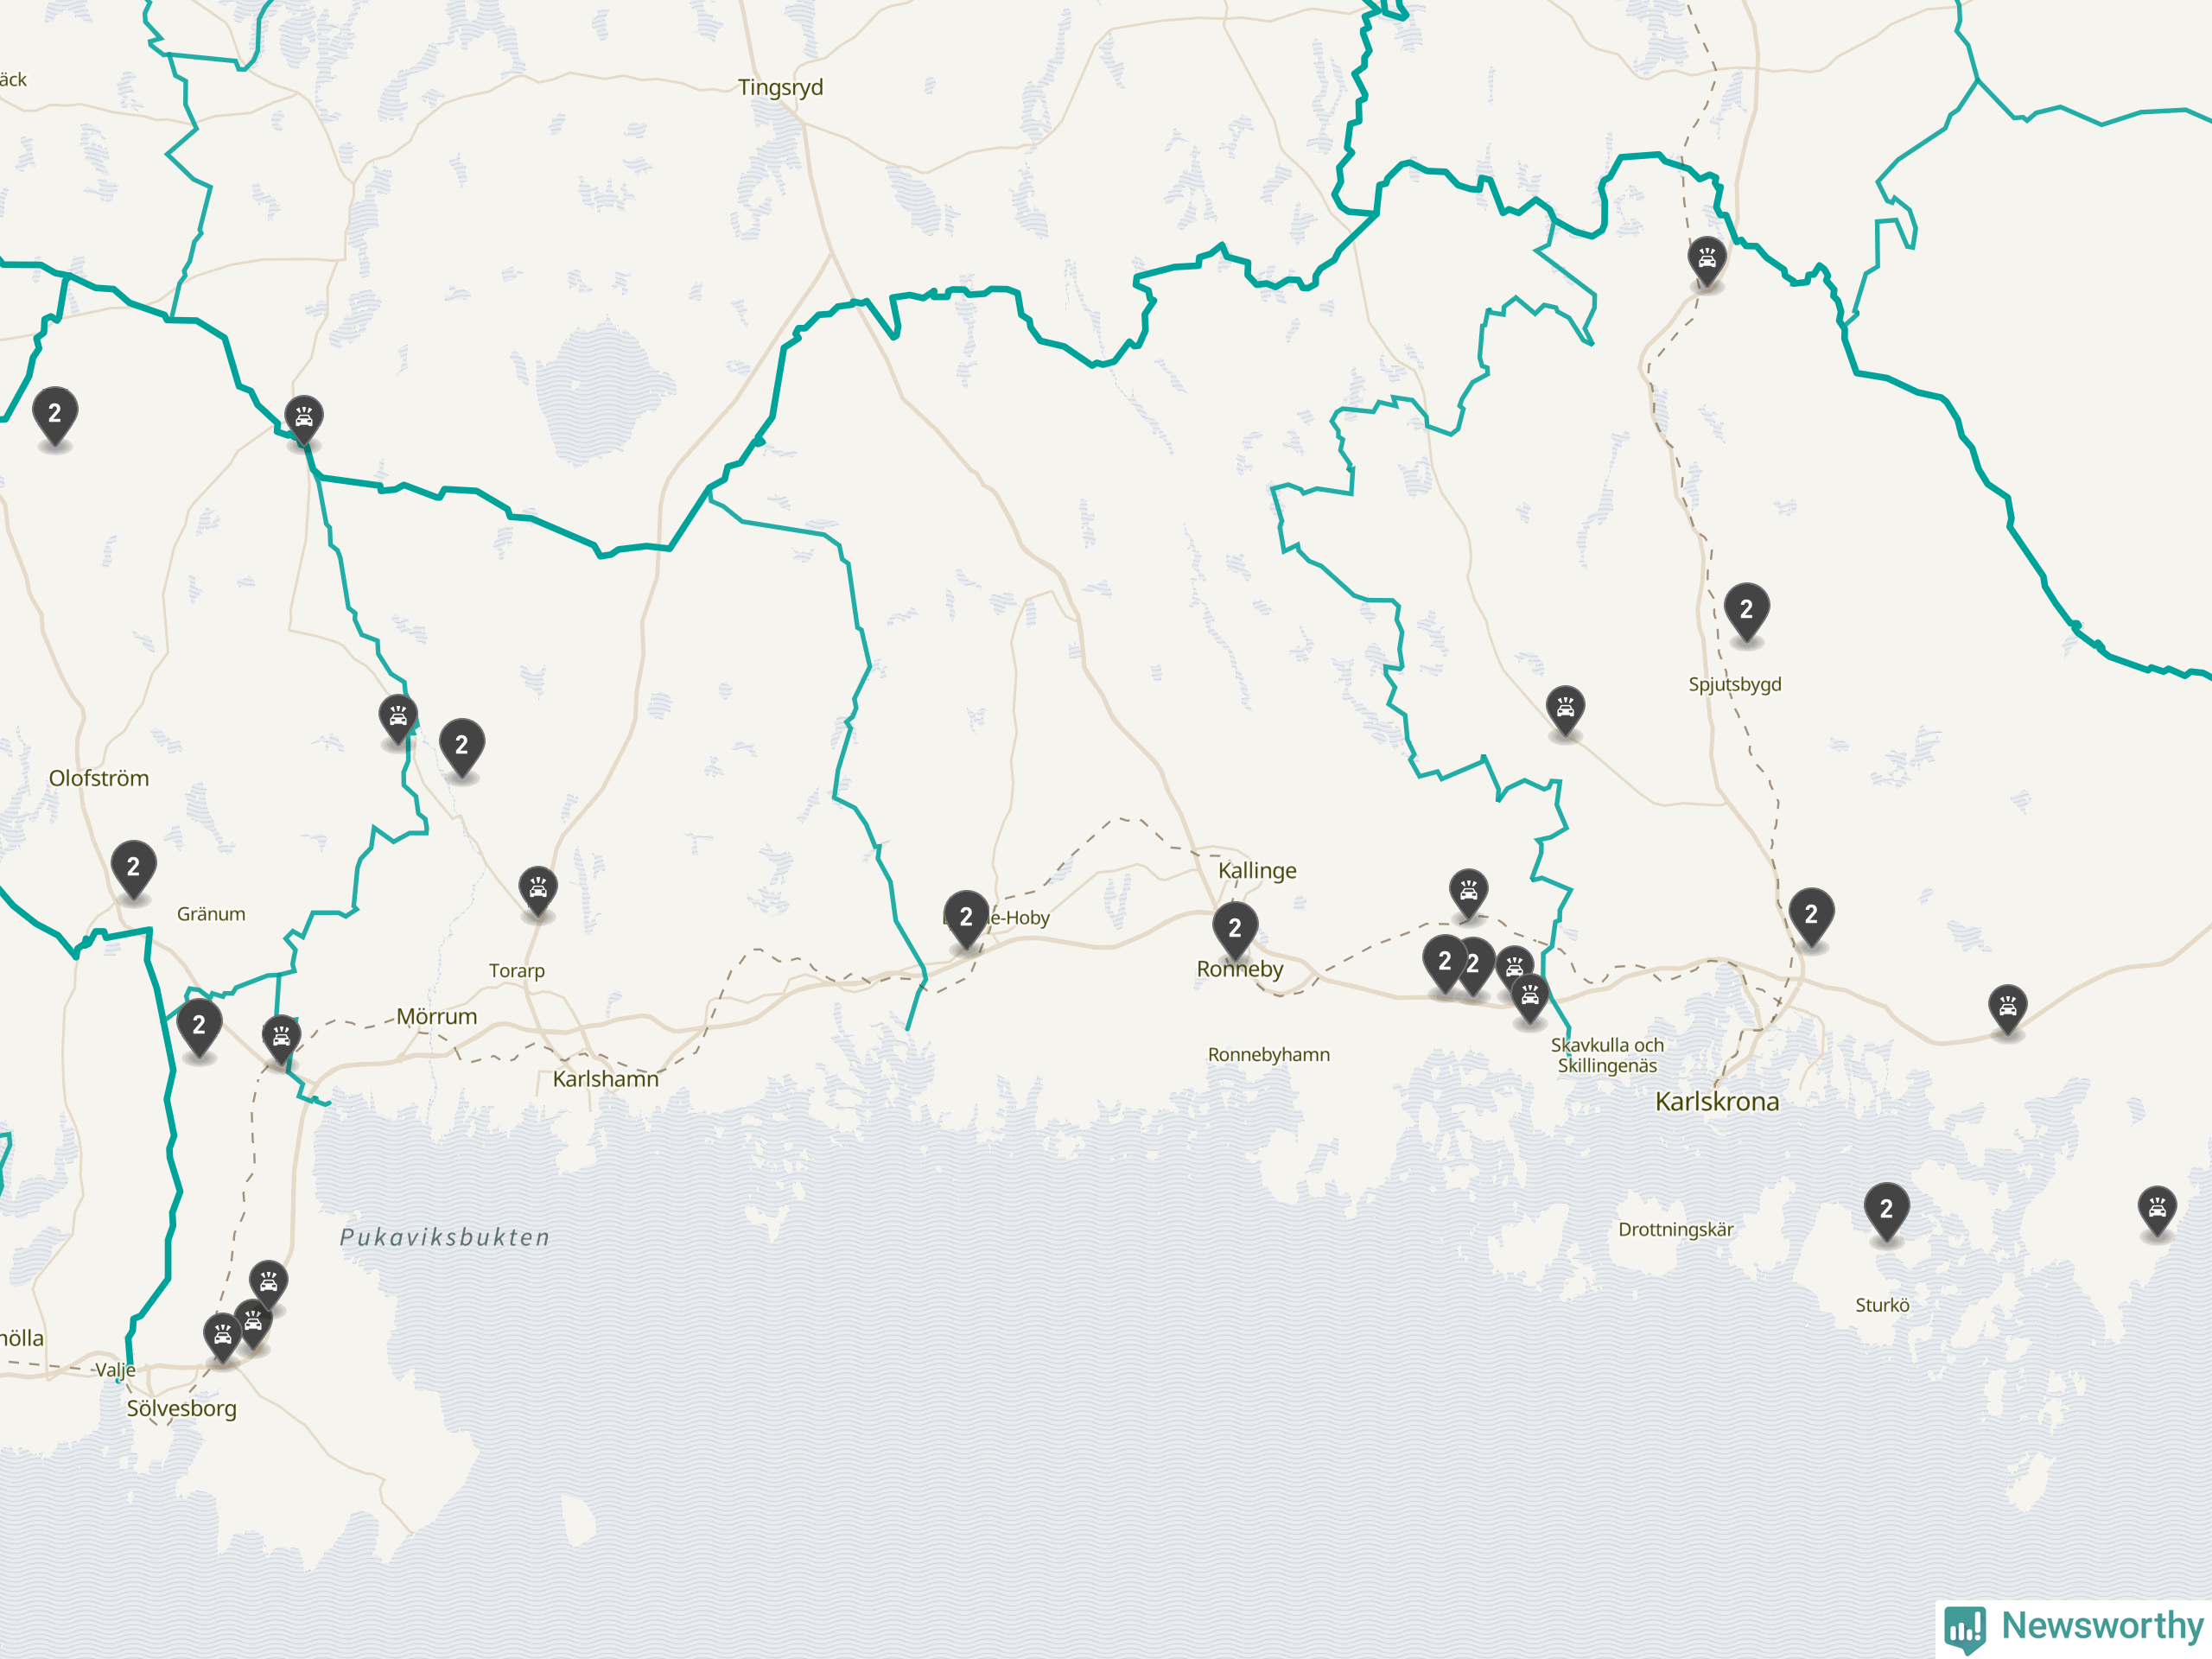This screenshot has width=2212, height=1659.
Task: Click the Karlshamn town label
Action: click(606, 1079)
